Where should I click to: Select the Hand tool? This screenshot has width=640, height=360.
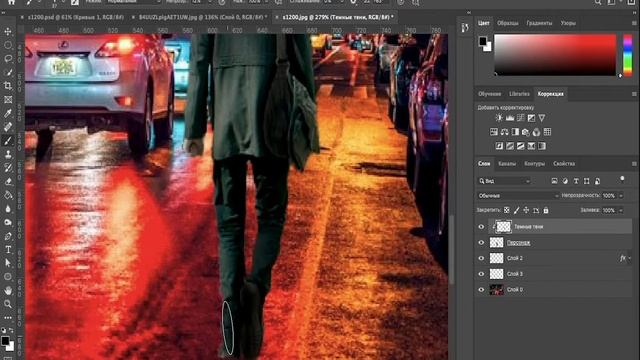pos(8,290)
